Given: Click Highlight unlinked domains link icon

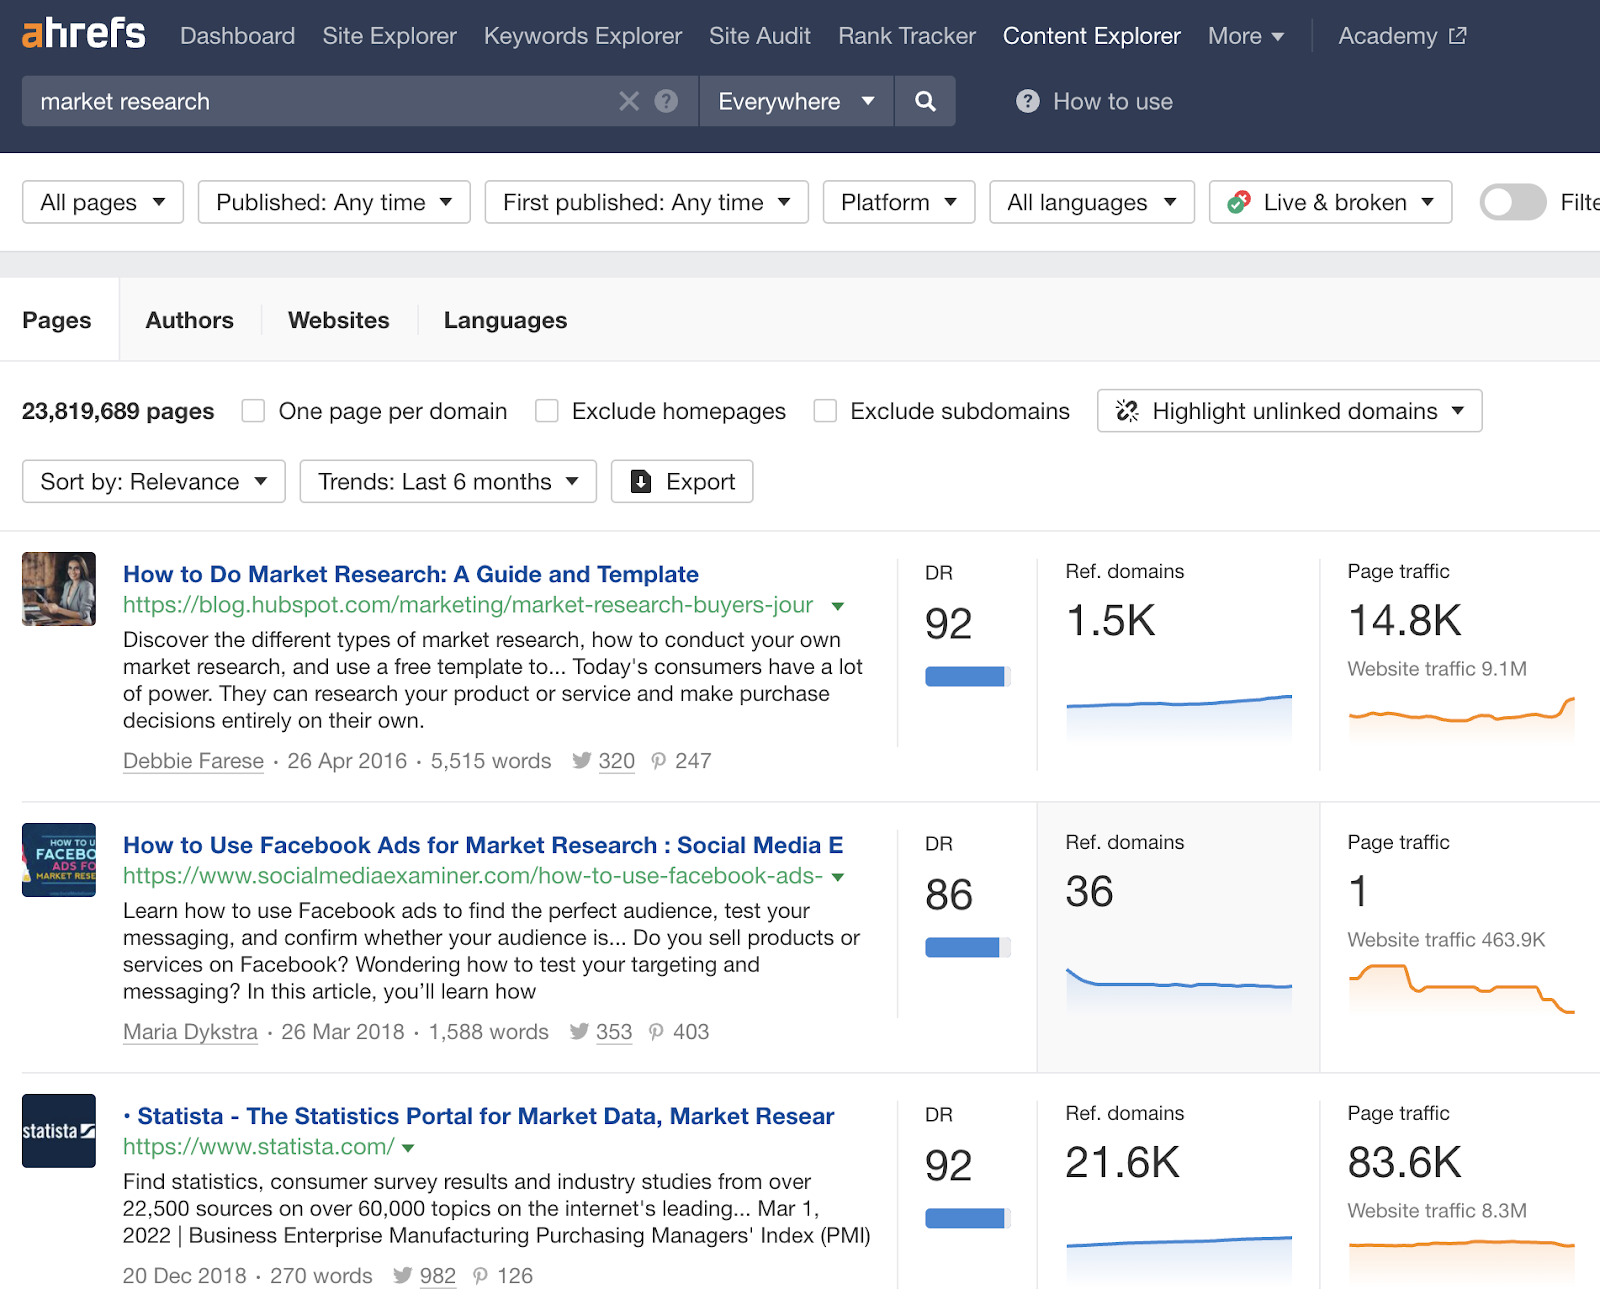Looking at the screenshot, I should [1127, 411].
